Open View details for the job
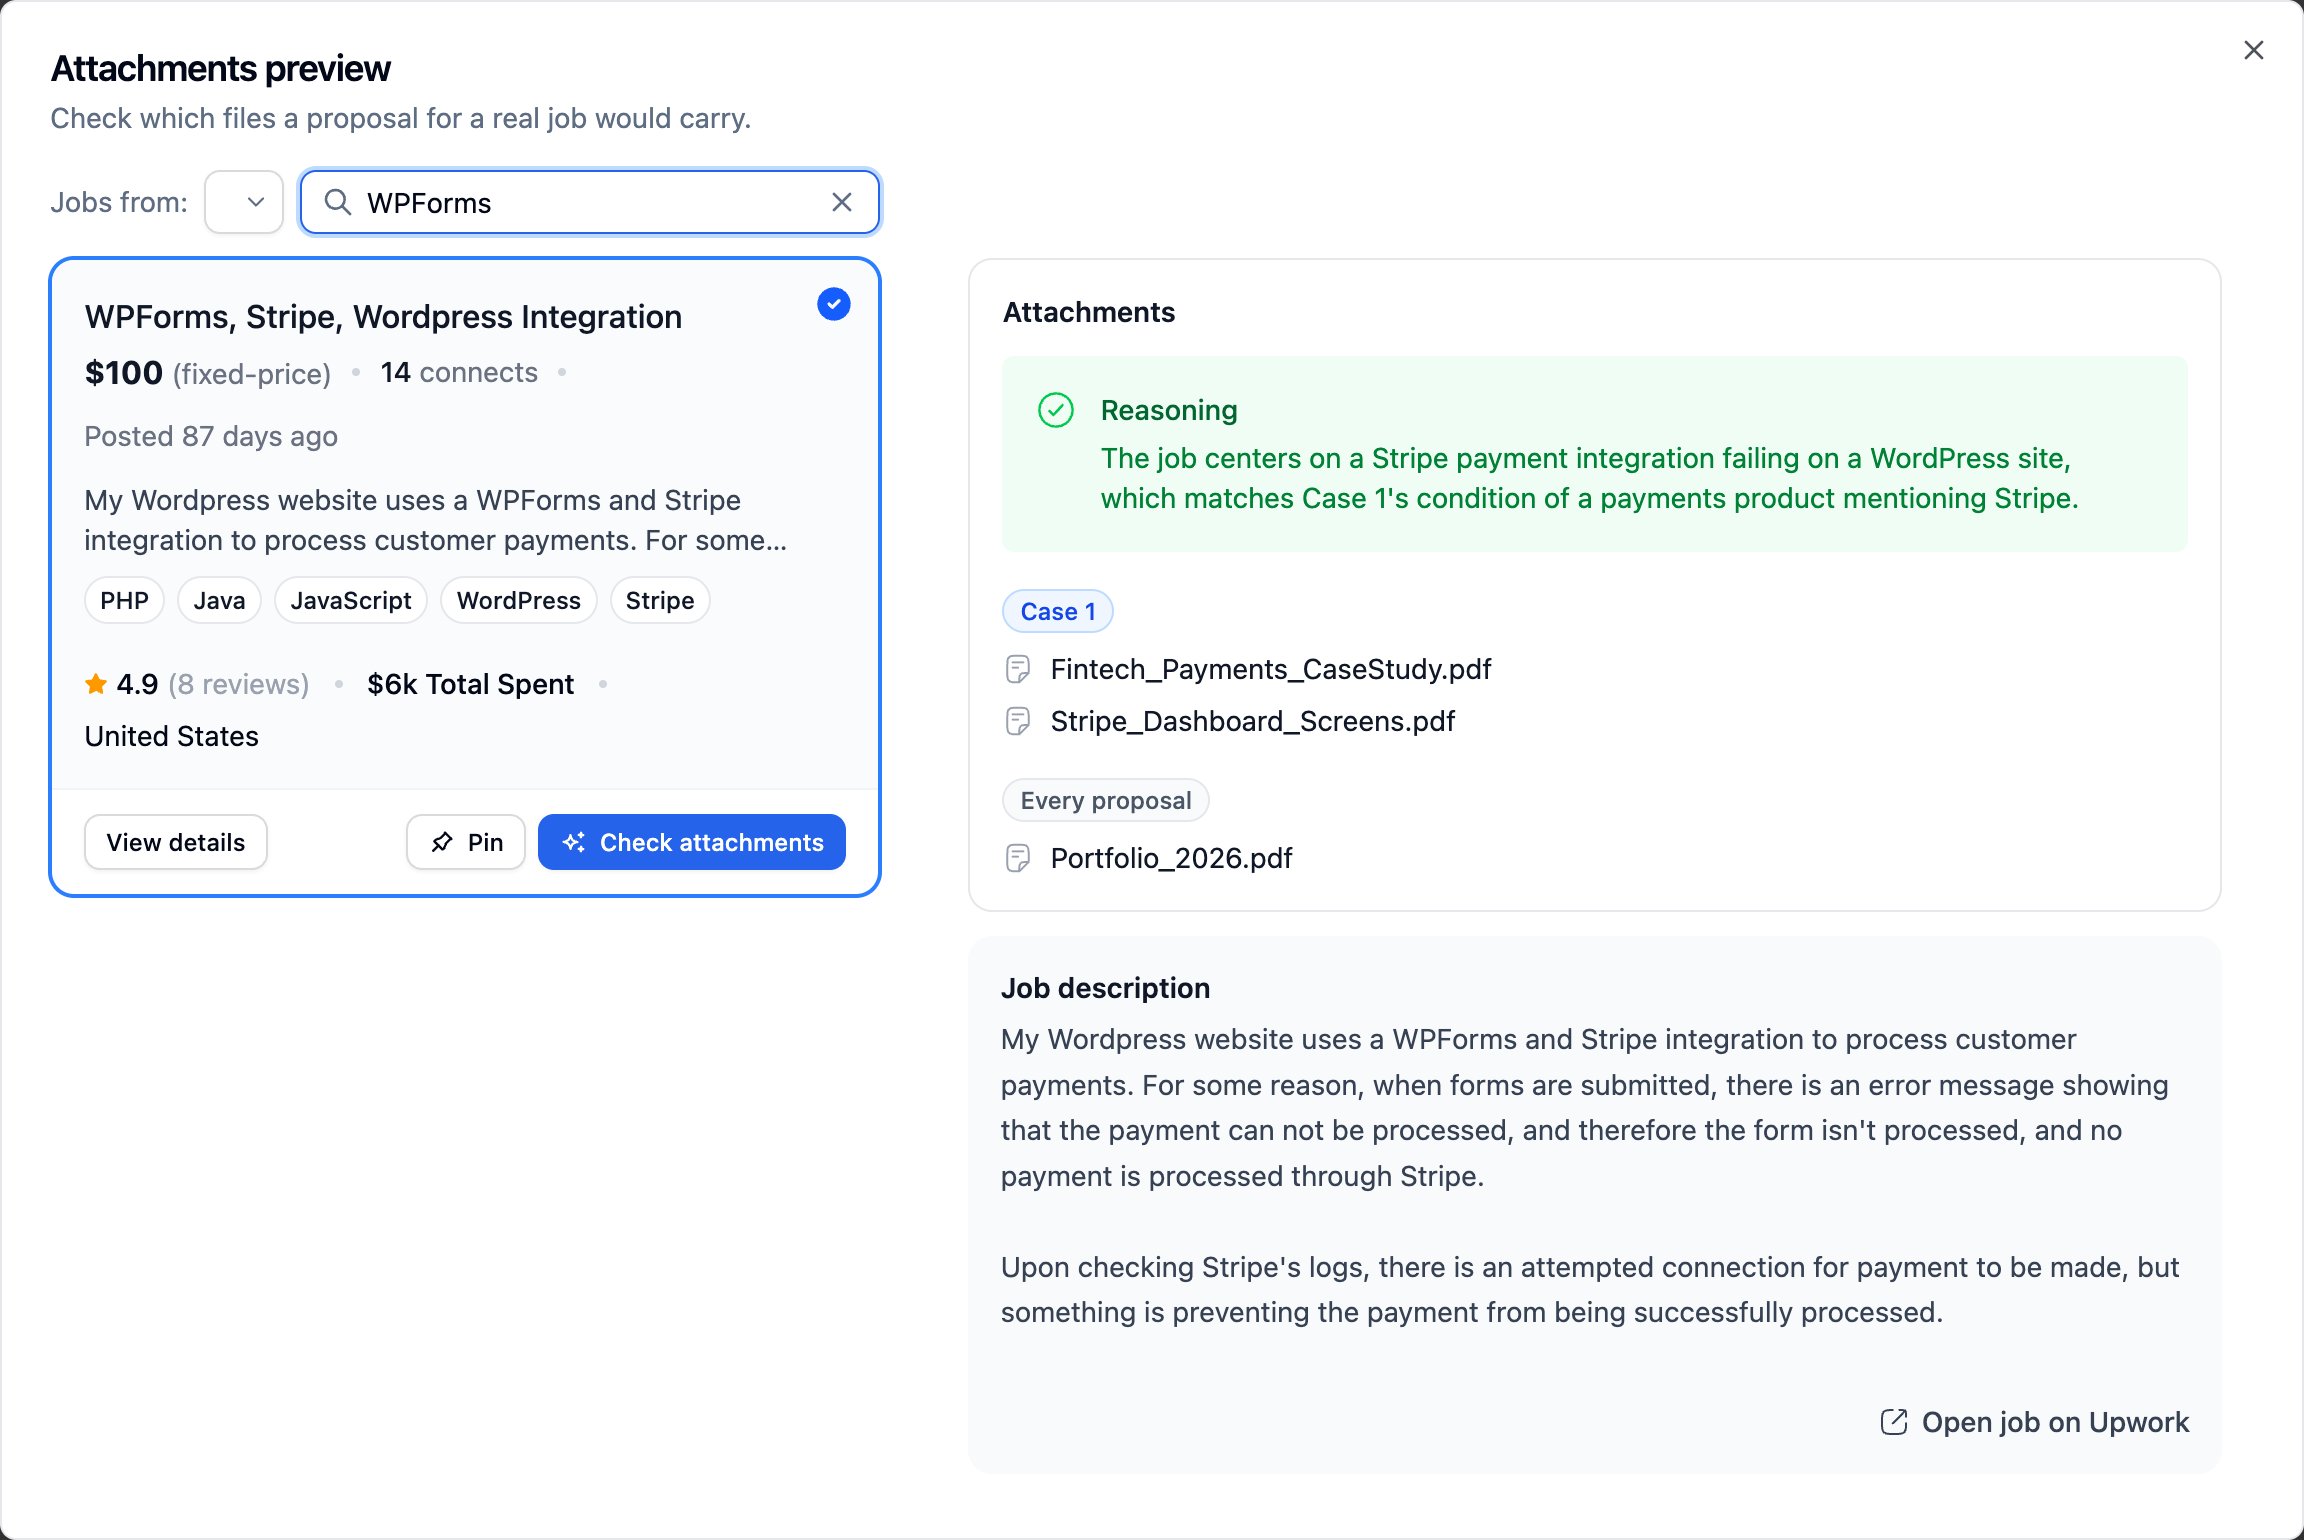Screen dimensions: 2304x1540 point(176,842)
